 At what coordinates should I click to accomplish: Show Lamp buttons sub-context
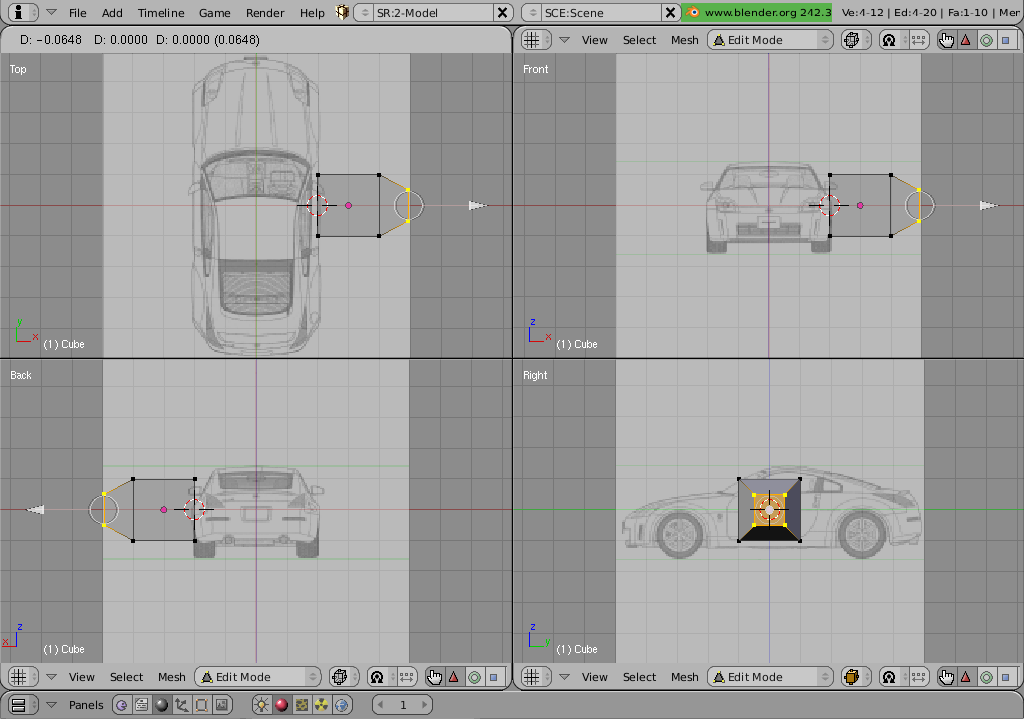[x=262, y=705]
